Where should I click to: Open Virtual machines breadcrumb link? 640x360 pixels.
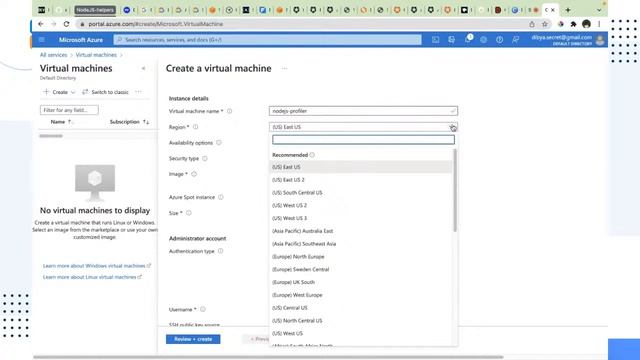click(x=96, y=55)
